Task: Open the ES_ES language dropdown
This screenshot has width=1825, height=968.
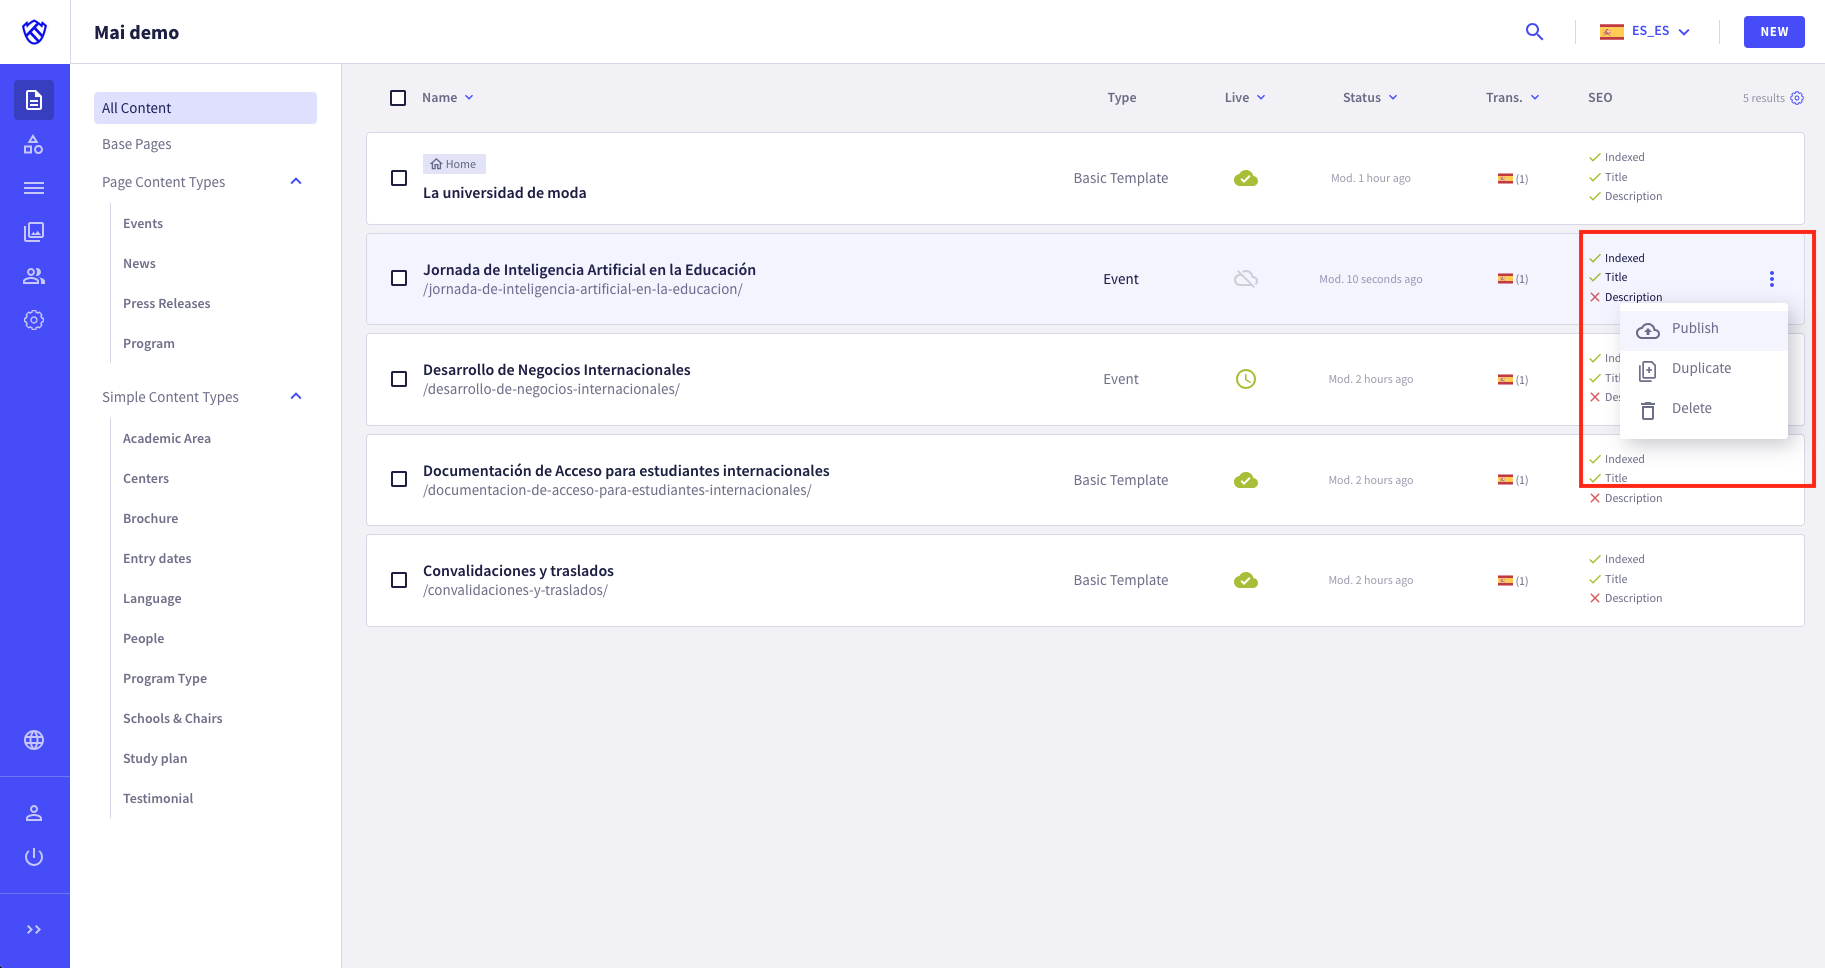Action: pos(1644,30)
